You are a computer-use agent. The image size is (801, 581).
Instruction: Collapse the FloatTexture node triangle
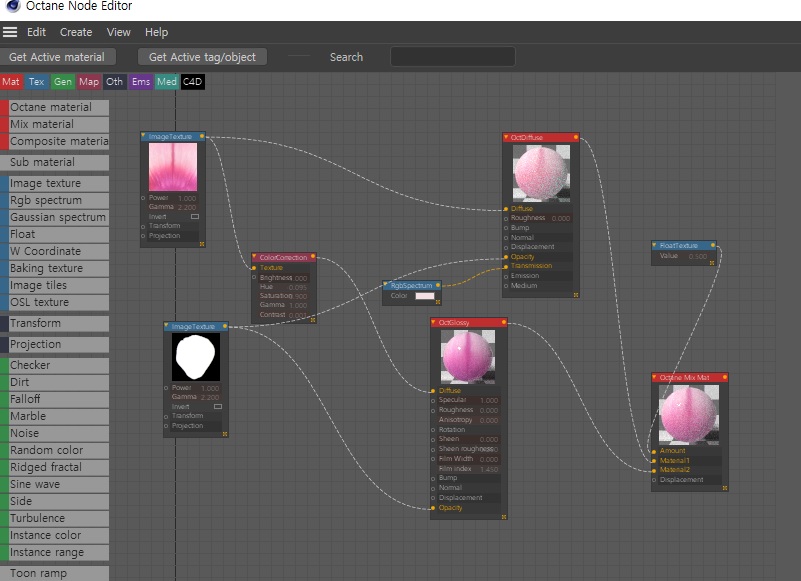tap(654, 245)
